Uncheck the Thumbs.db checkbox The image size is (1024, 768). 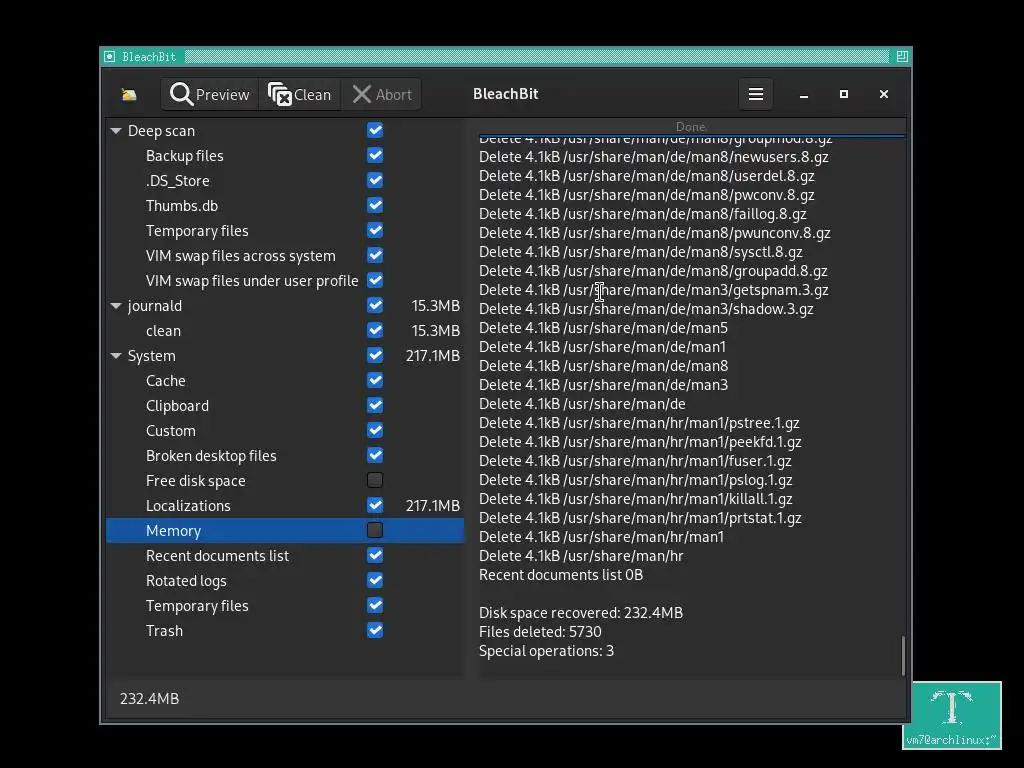[x=375, y=205]
